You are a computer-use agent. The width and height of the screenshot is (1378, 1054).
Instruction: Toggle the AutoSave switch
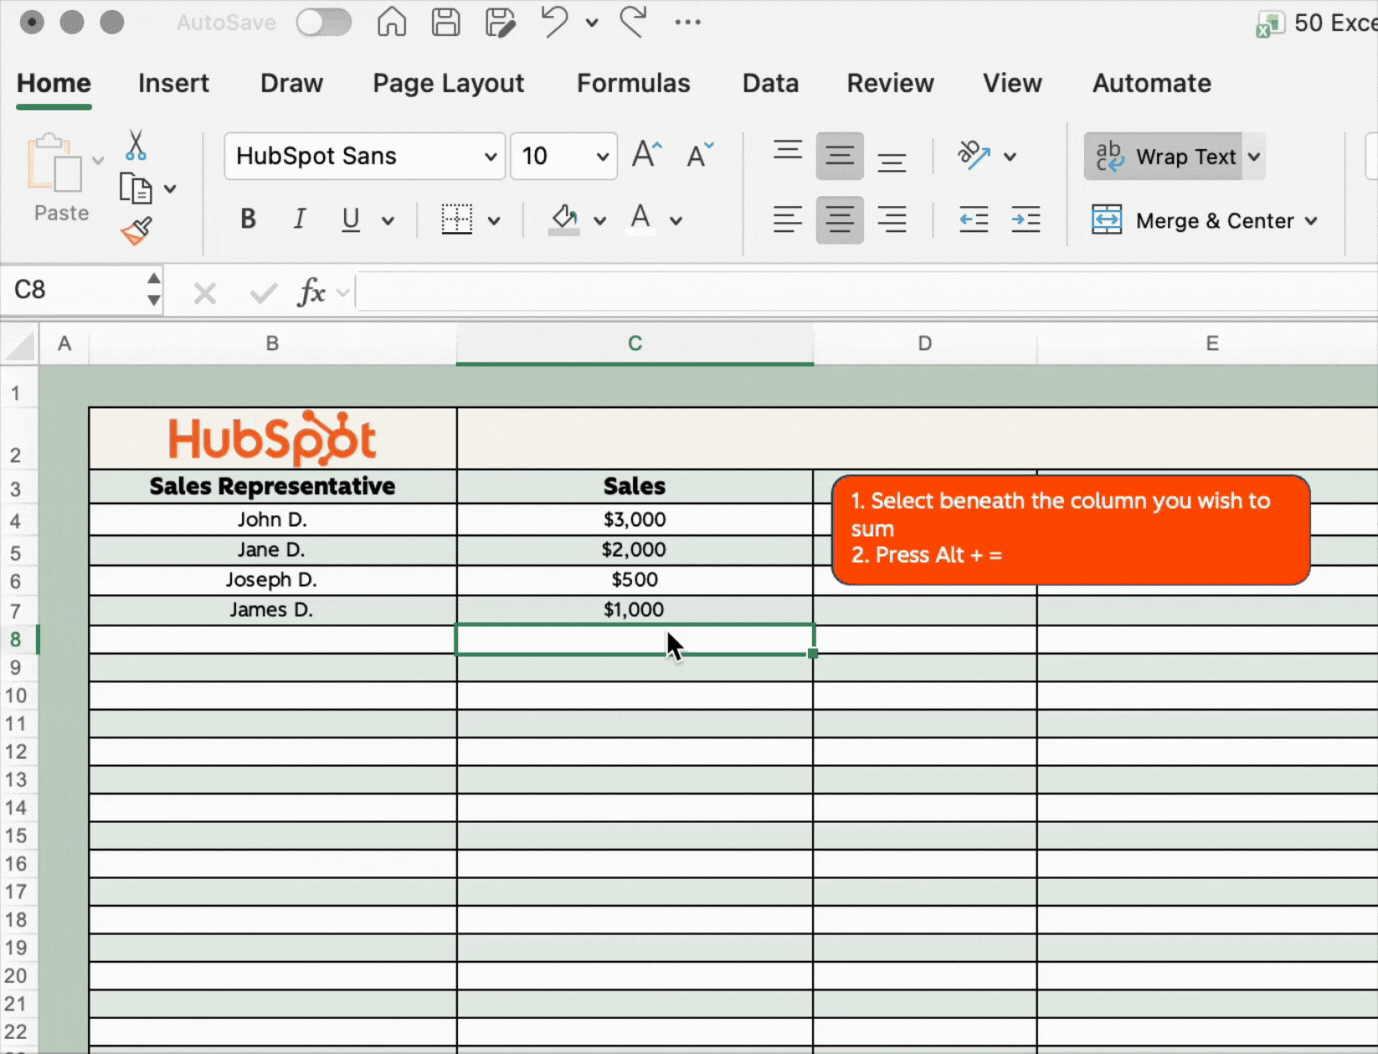[324, 22]
